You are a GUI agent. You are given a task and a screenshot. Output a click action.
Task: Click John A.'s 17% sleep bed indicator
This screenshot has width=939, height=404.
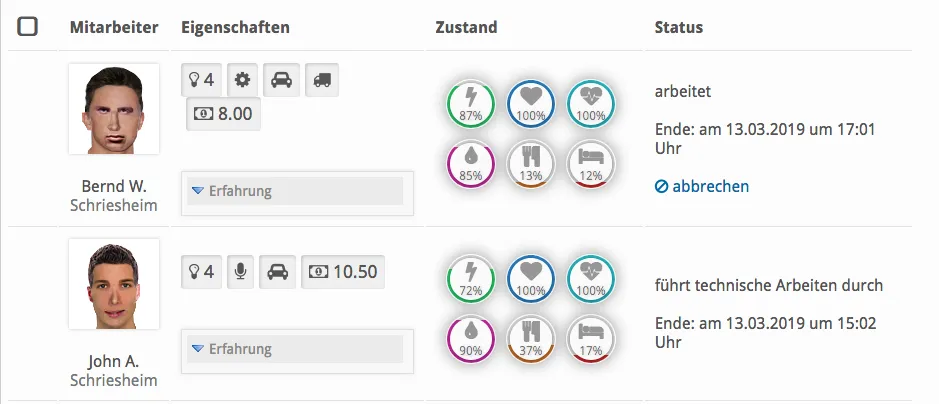pos(591,337)
